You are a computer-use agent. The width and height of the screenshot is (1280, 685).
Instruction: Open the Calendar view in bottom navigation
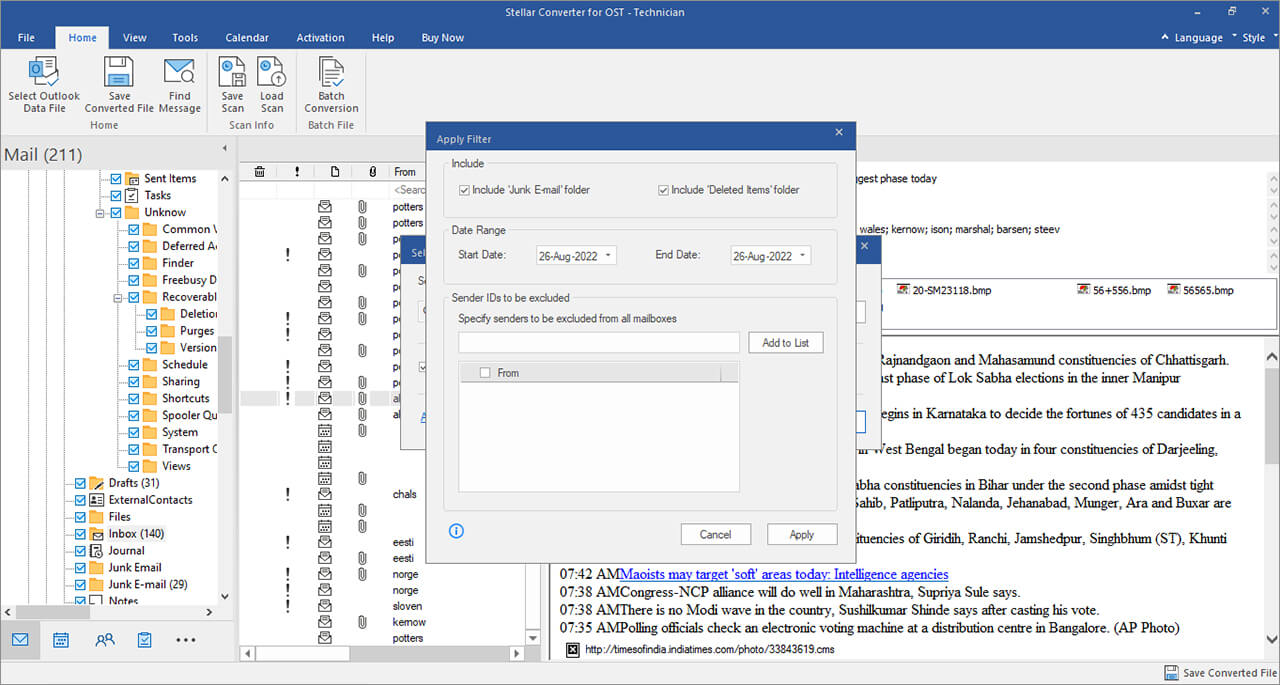pyautogui.click(x=61, y=640)
